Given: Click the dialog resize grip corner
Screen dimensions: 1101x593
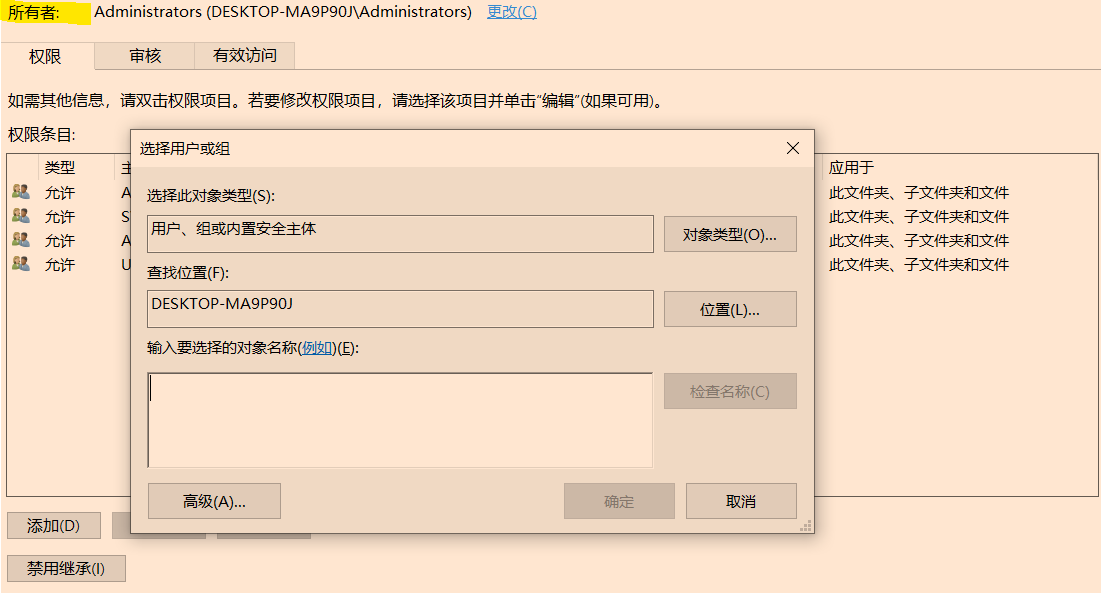Looking at the screenshot, I should point(806,526).
